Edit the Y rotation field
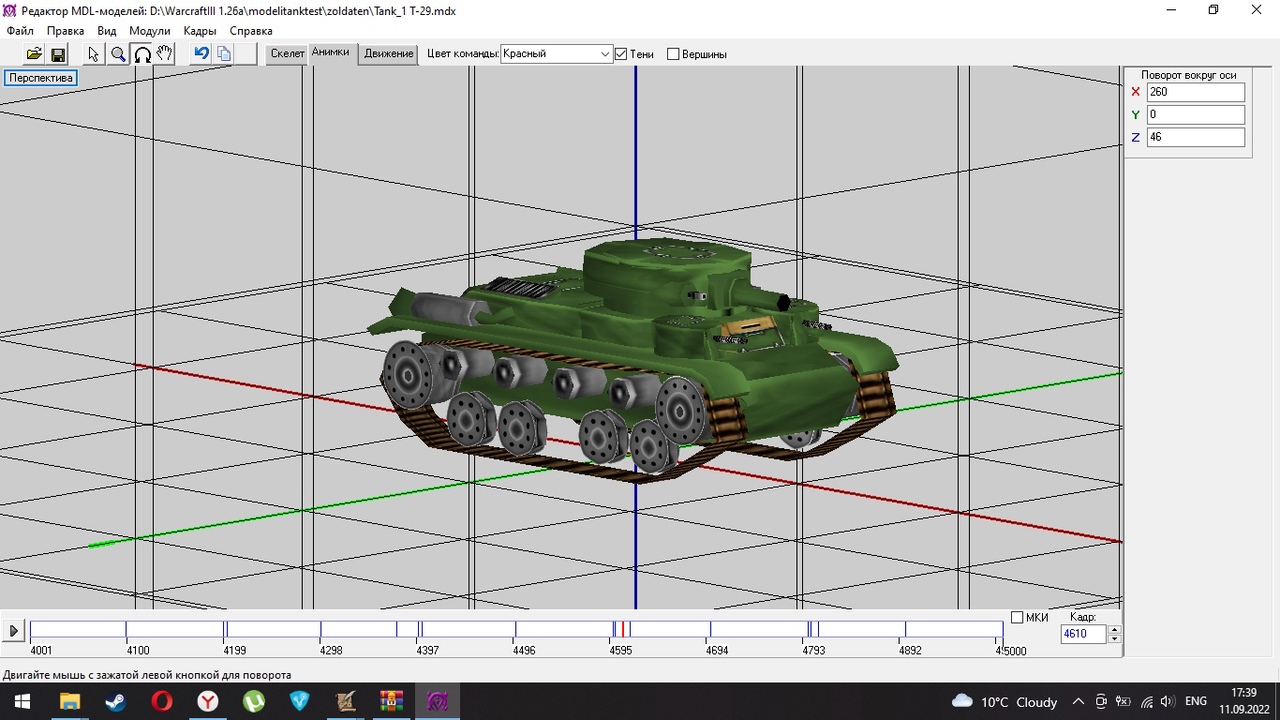Viewport: 1280px width, 720px height. (x=1195, y=115)
